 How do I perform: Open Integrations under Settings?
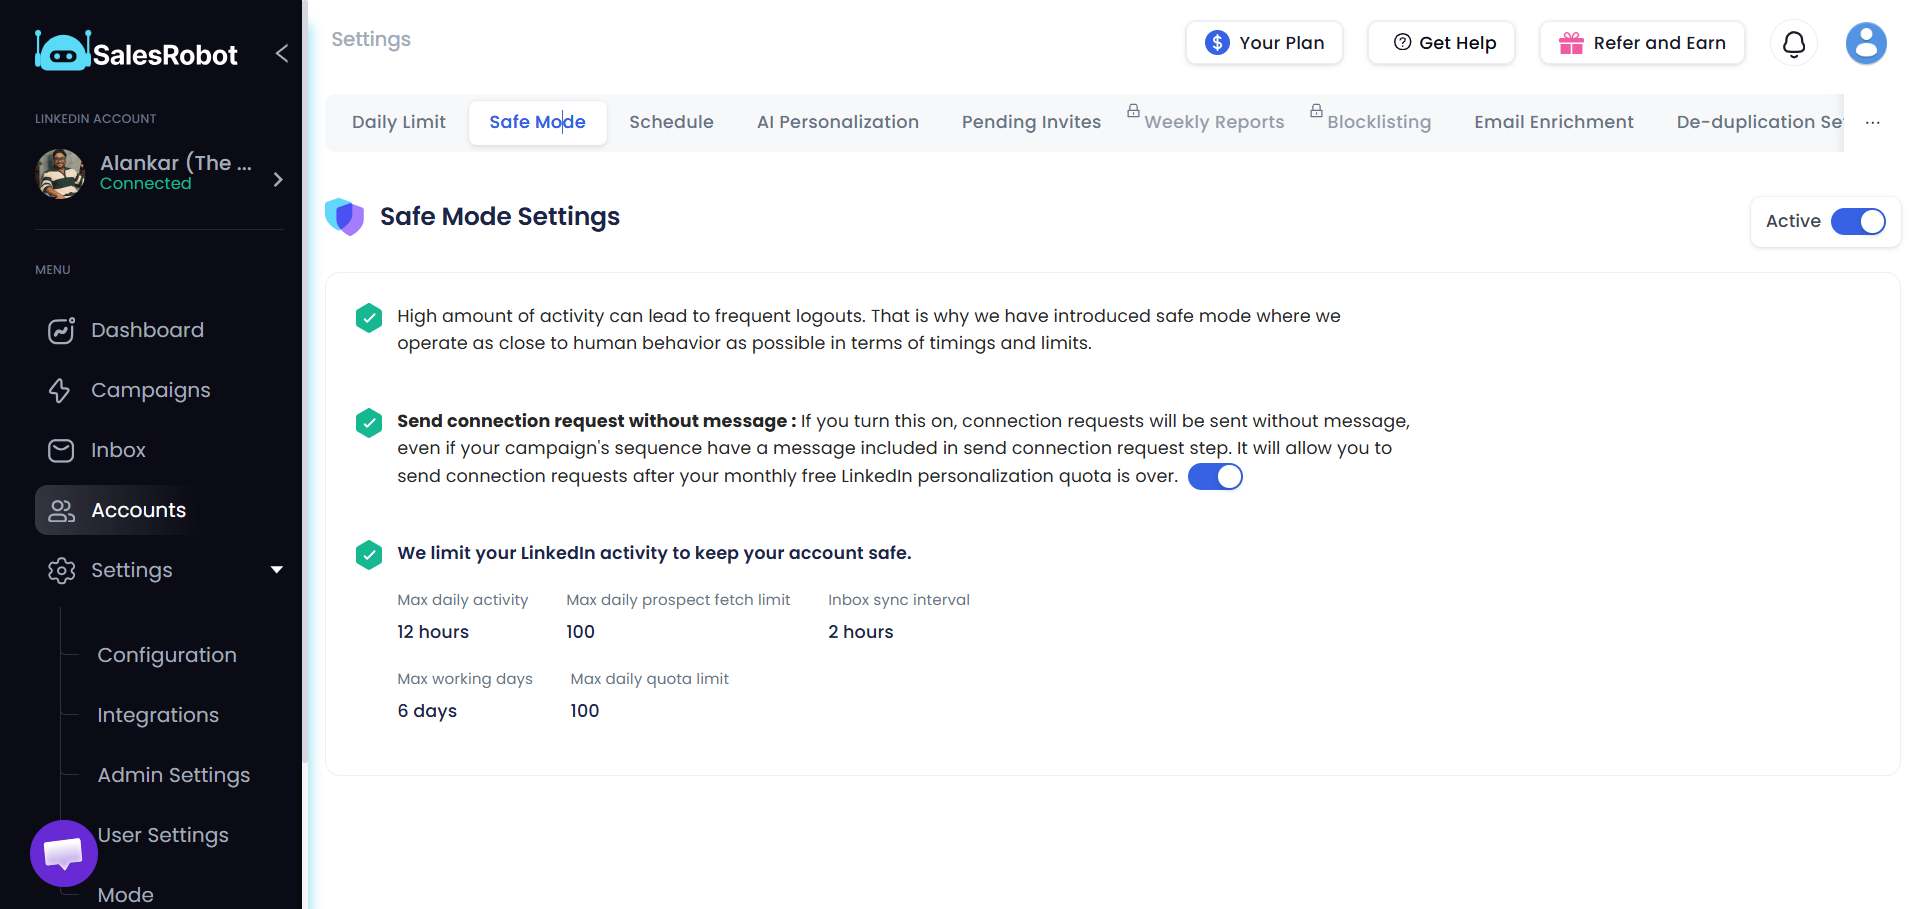(158, 715)
